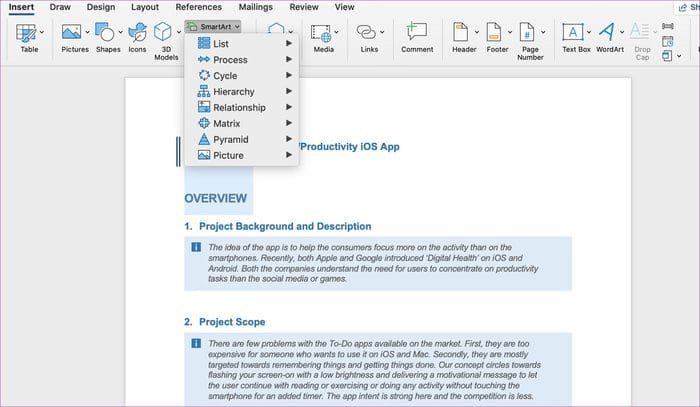Open the insert object dropdown arrow
This screenshot has height=407, width=700.
[x=679, y=56]
